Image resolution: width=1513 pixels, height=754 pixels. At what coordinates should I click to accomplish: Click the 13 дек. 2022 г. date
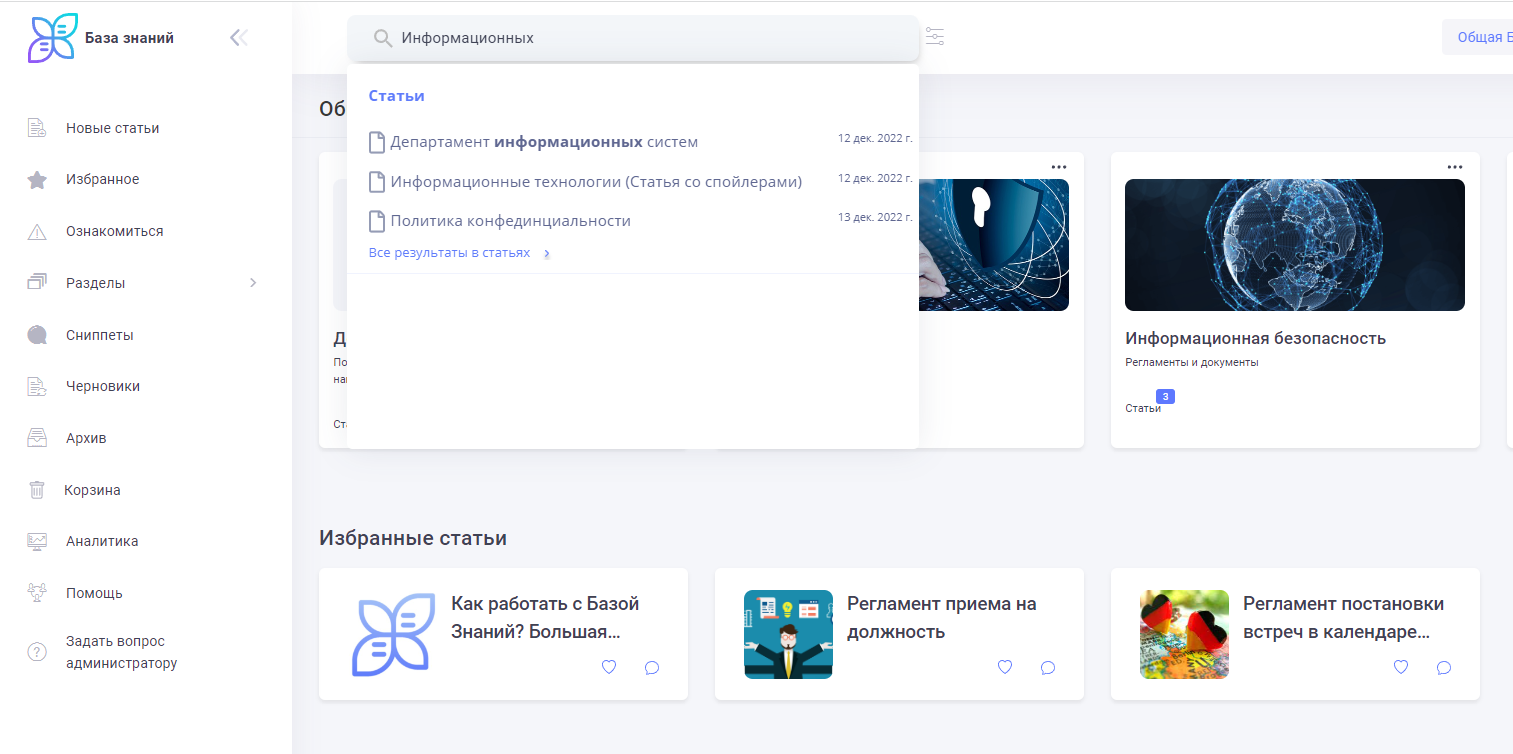coord(875,217)
